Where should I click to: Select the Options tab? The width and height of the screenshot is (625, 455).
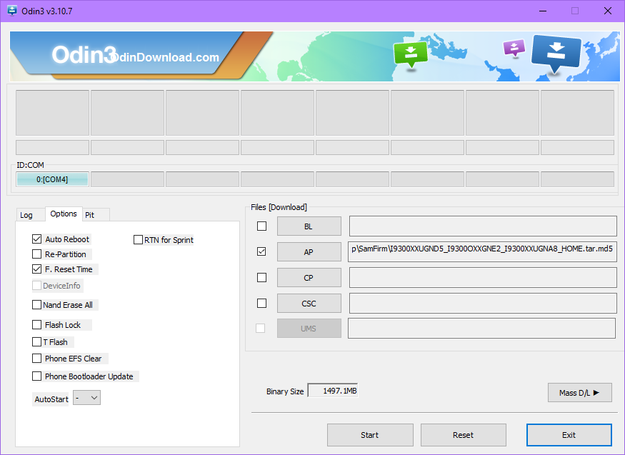point(63,214)
